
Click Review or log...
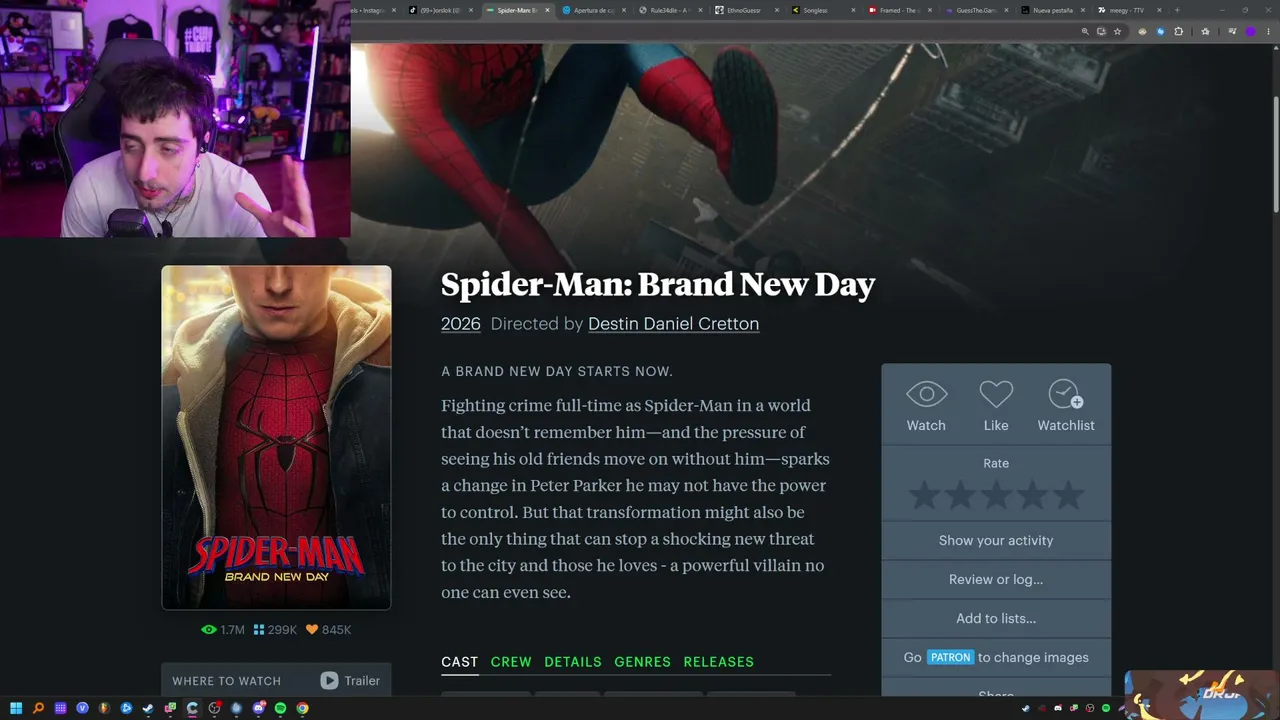click(x=996, y=579)
